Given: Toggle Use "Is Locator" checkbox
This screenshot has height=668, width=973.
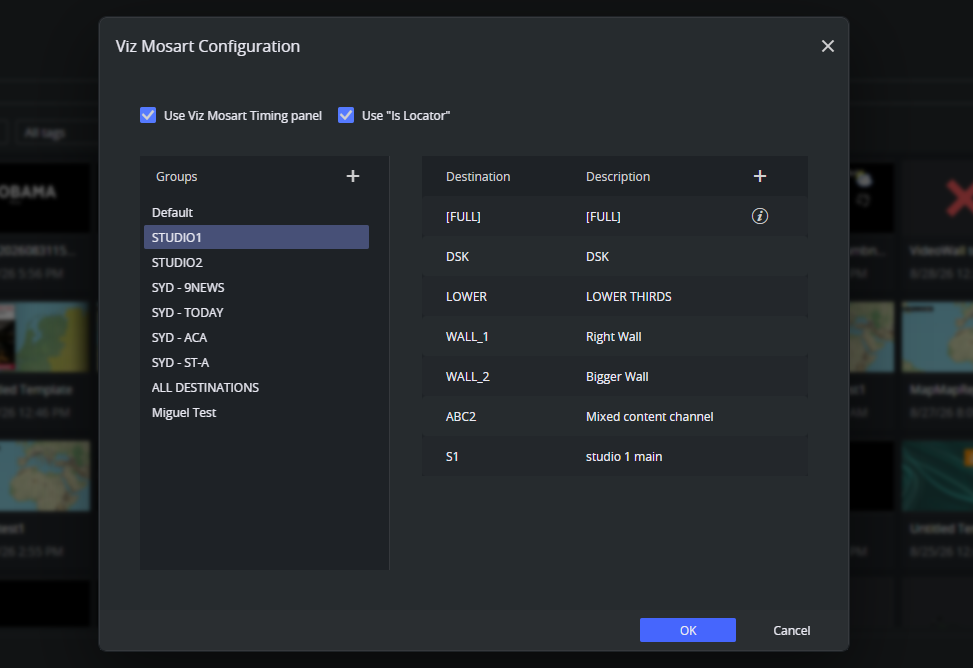Looking at the screenshot, I should pyautogui.click(x=346, y=115).
